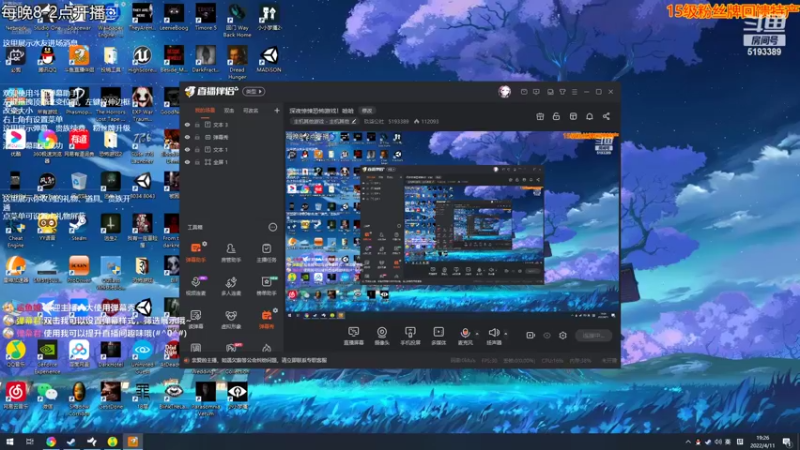Screen dimensions: 800x450
Task: Open the title bar main menu icon
Action: click(x=574, y=92)
